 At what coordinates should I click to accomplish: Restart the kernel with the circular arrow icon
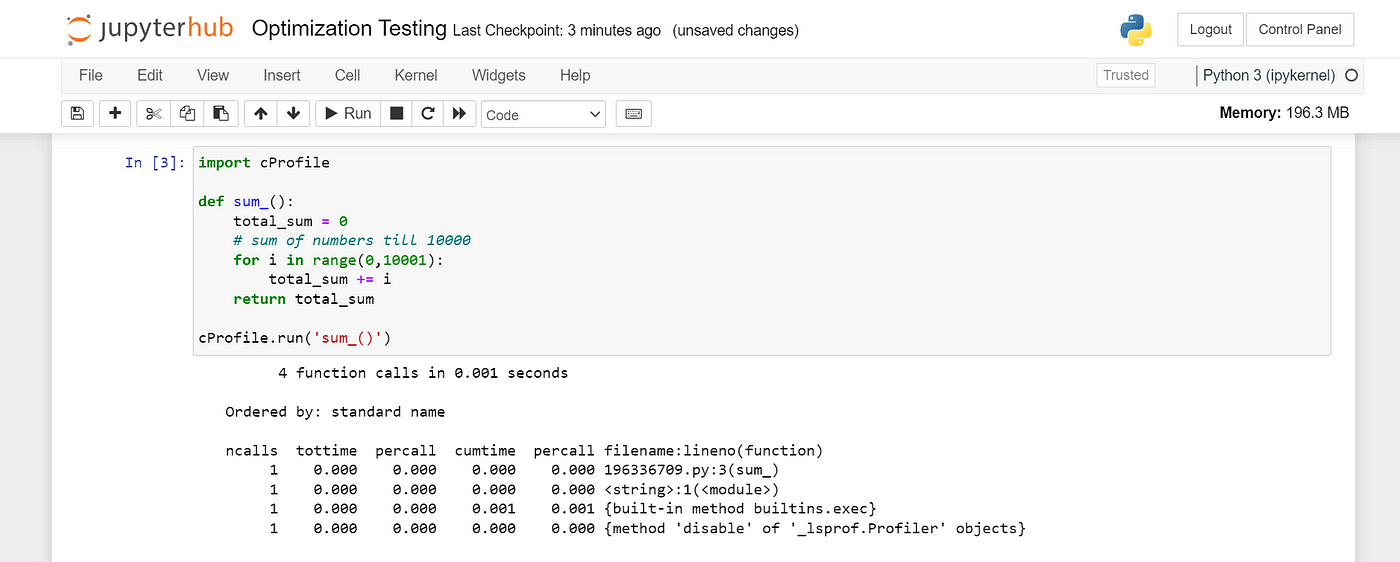coord(427,114)
